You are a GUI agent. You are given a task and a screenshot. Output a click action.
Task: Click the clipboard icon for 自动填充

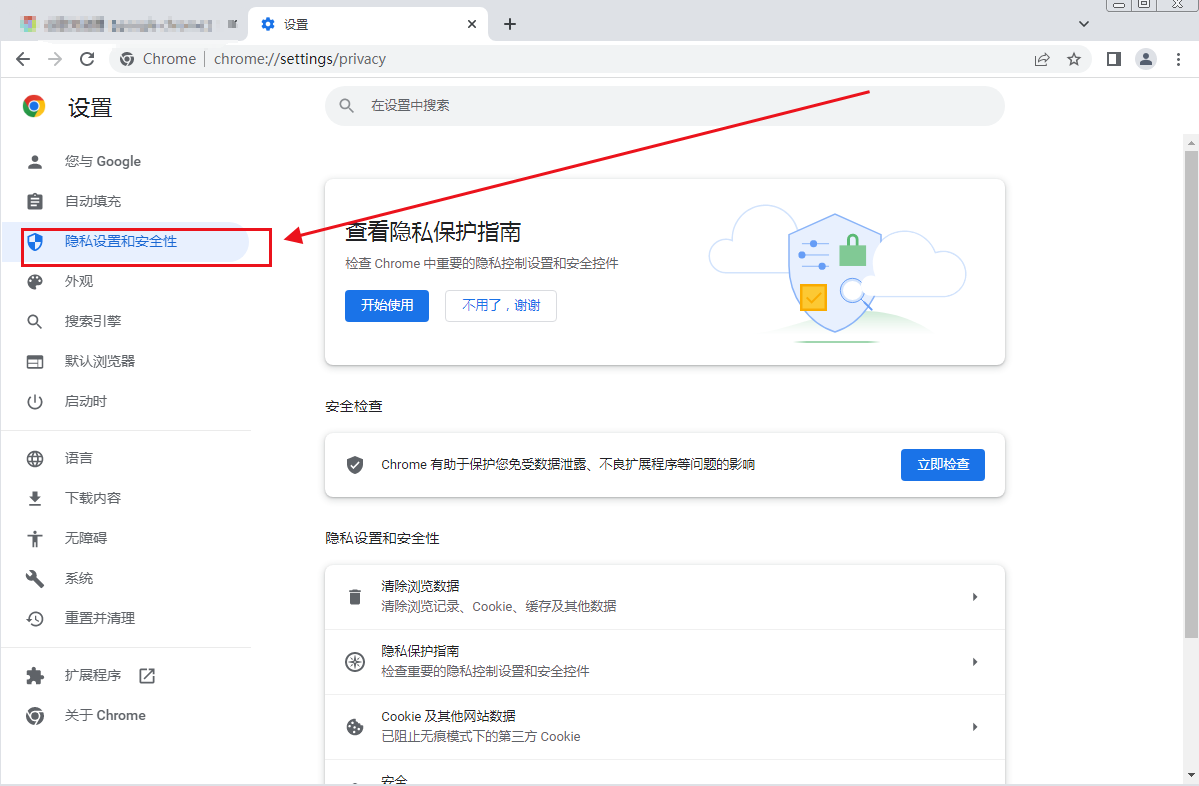tap(35, 201)
